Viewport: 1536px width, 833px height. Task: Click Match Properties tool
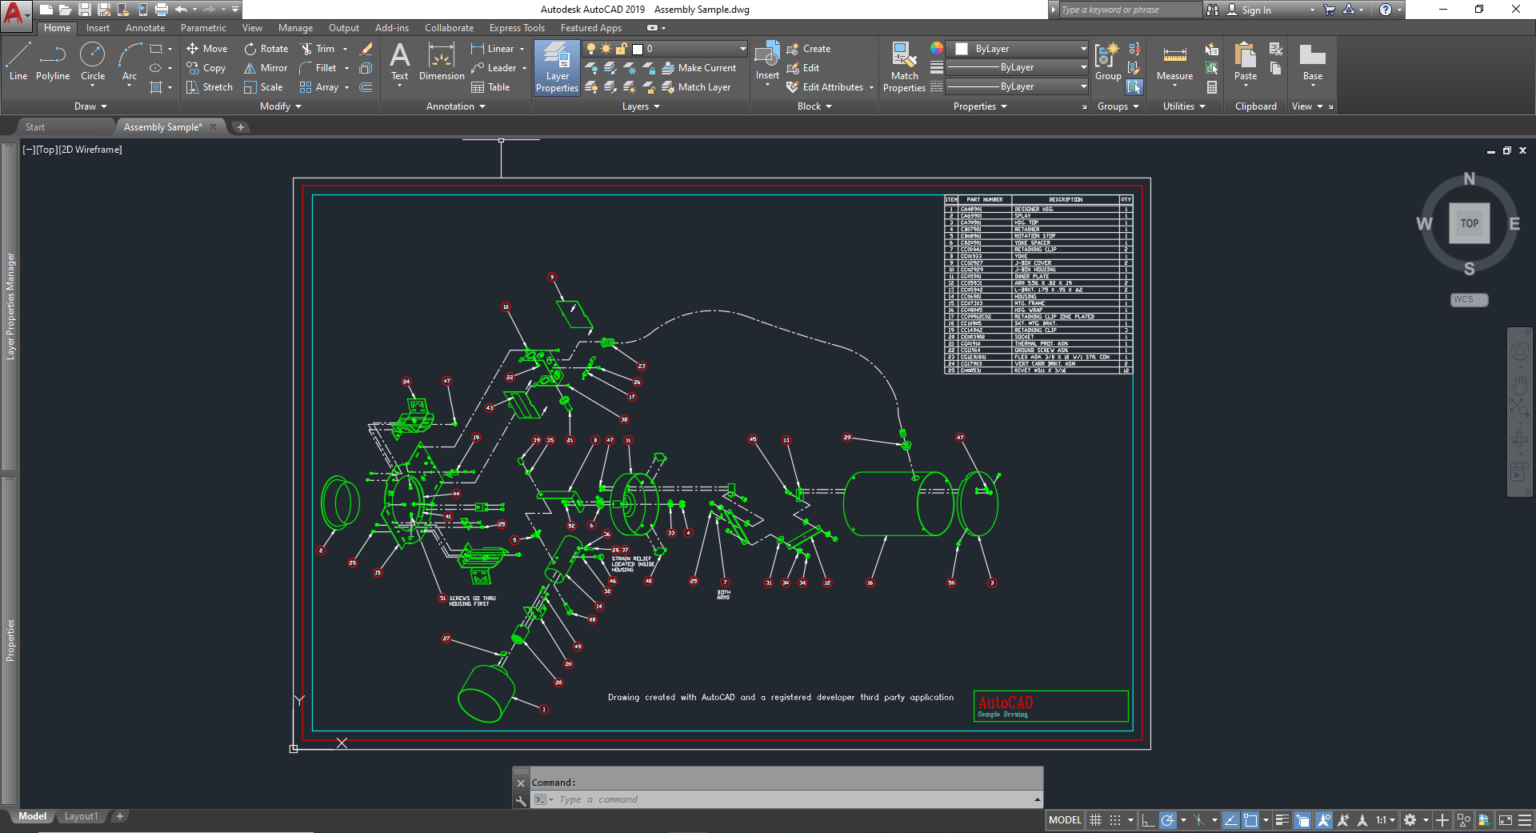pyautogui.click(x=904, y=68)
